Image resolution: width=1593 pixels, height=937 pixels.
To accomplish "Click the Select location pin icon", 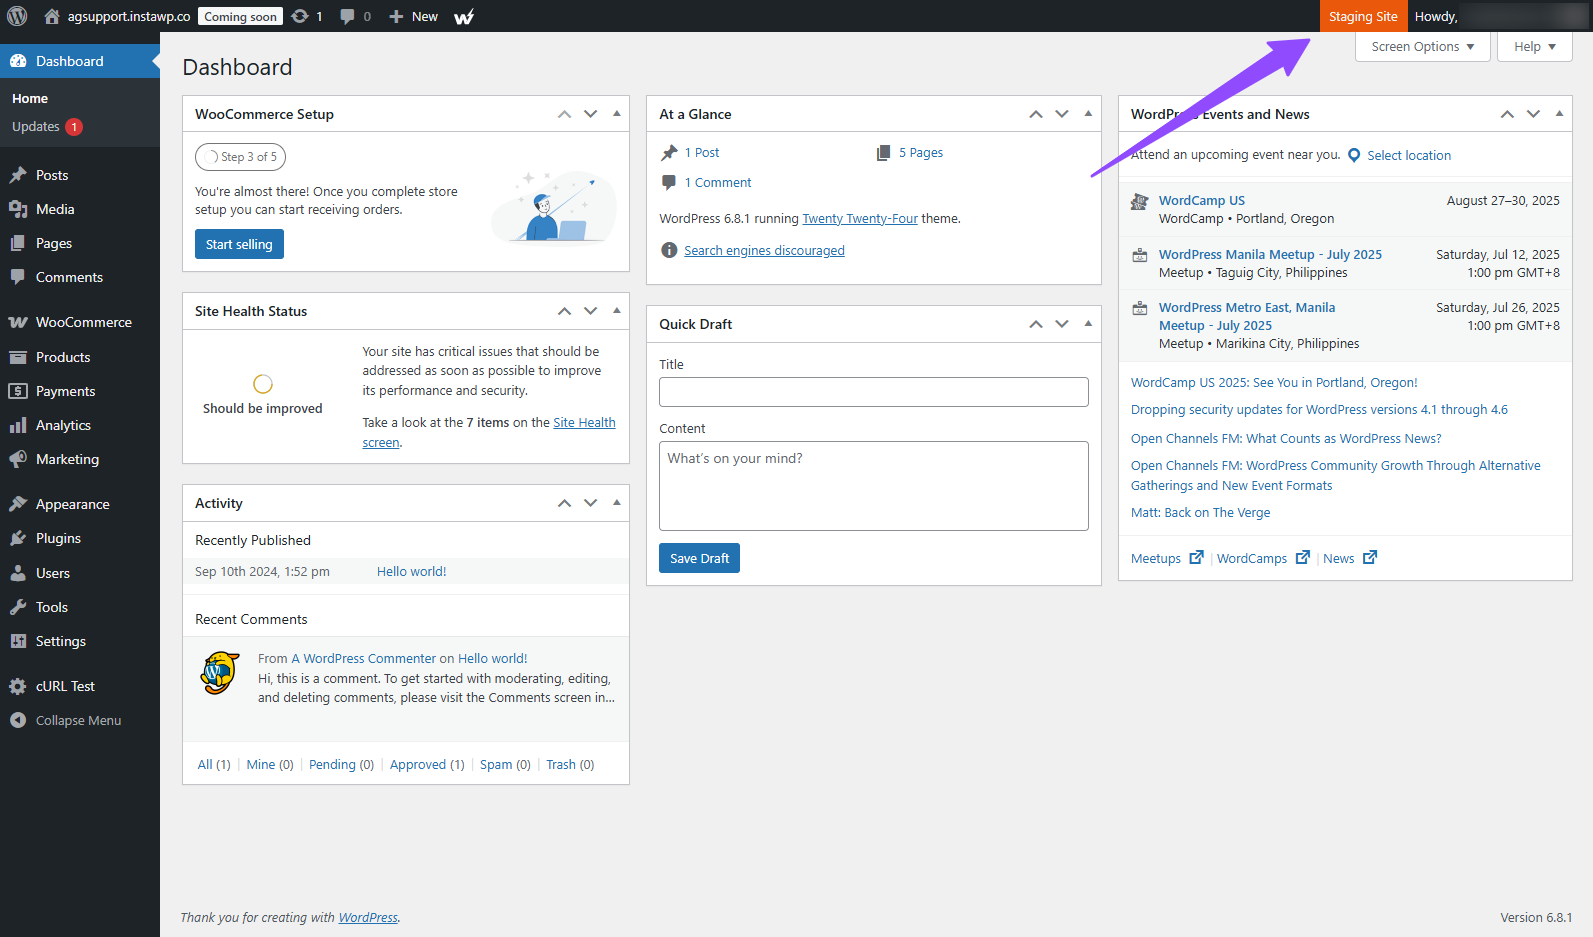I will pos(1354,155).
